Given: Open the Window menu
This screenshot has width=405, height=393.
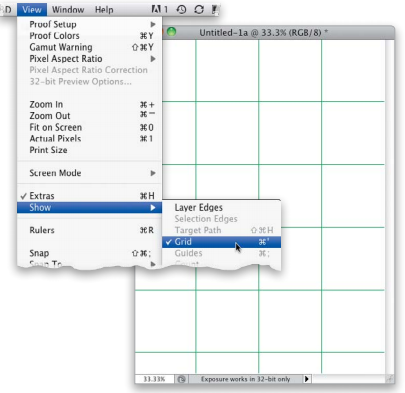Looking at the screenshot, I should (68, 10).
